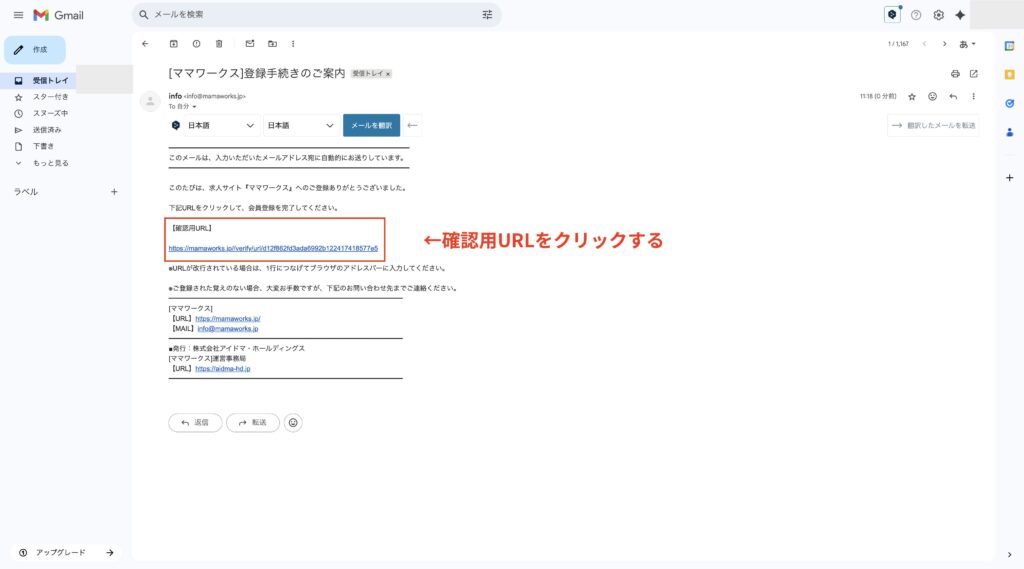Mark email as unread

[249, 44]
